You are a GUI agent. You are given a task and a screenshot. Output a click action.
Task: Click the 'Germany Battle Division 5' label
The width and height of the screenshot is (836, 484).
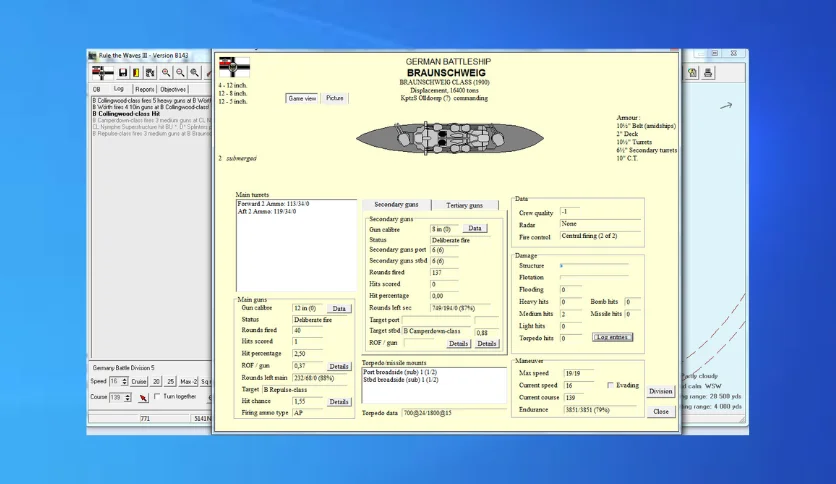[123, 368]
